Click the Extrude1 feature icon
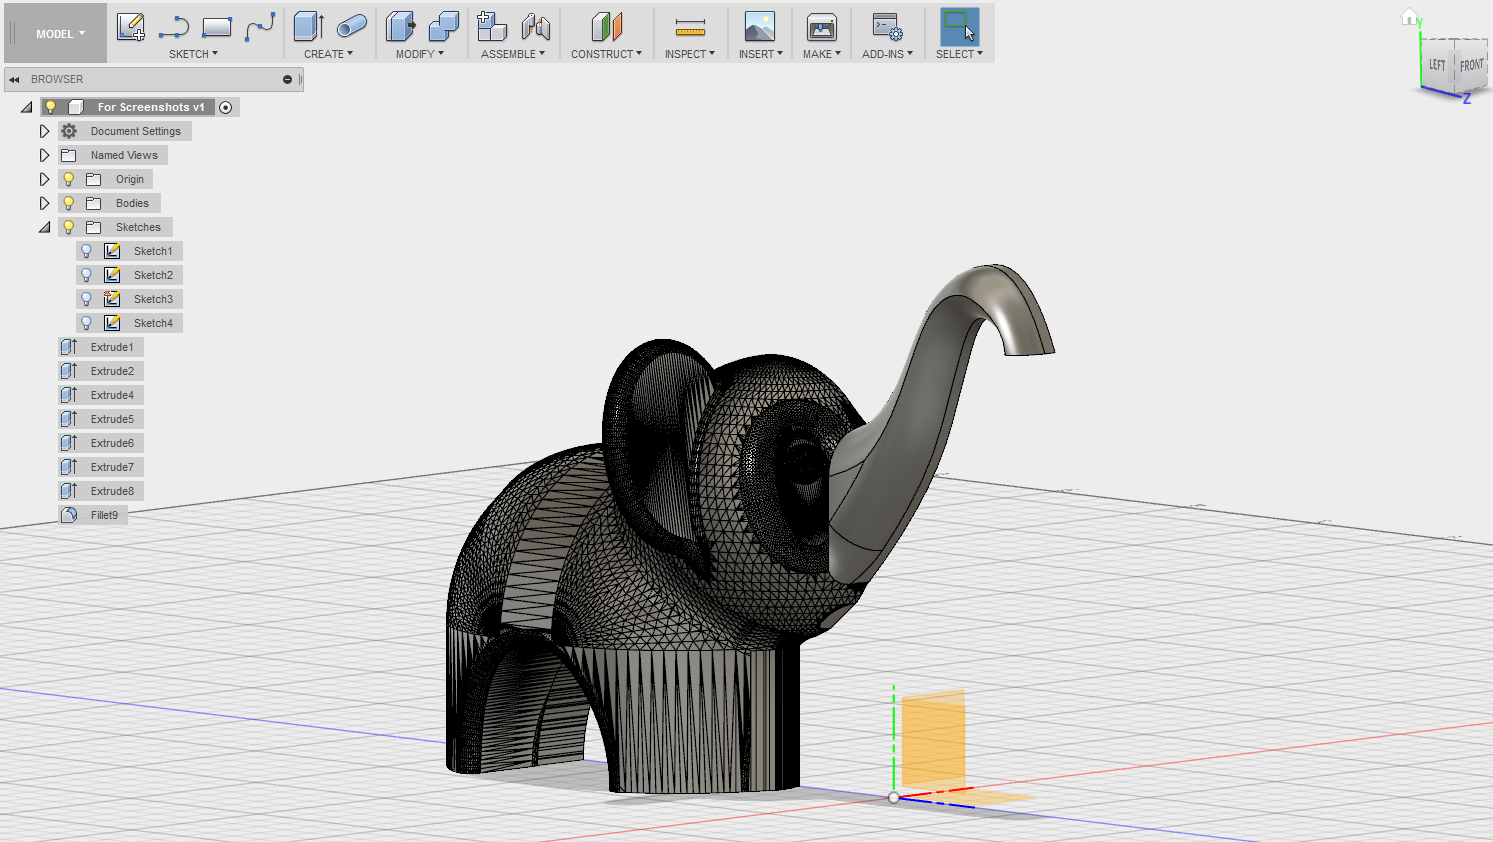 coord(69,347)
